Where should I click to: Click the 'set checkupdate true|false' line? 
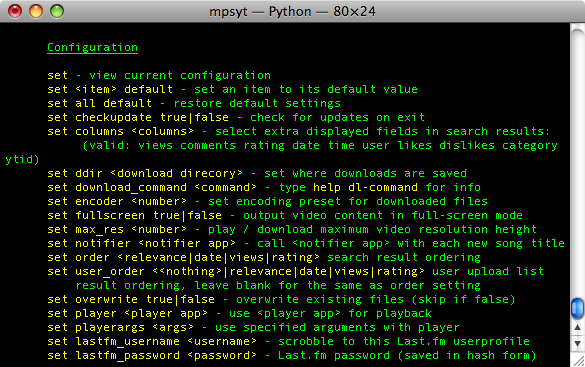tap(236, 117)
